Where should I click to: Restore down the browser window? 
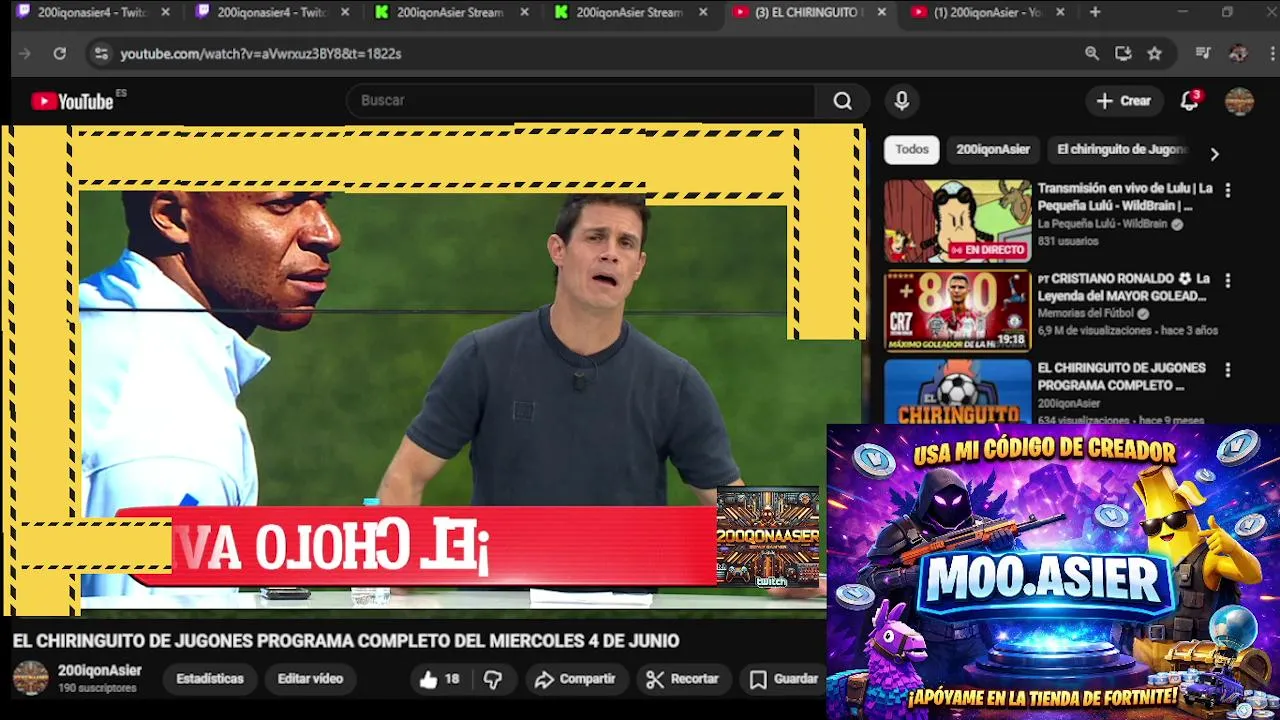pyautogui.click(x=1227, y=12)
